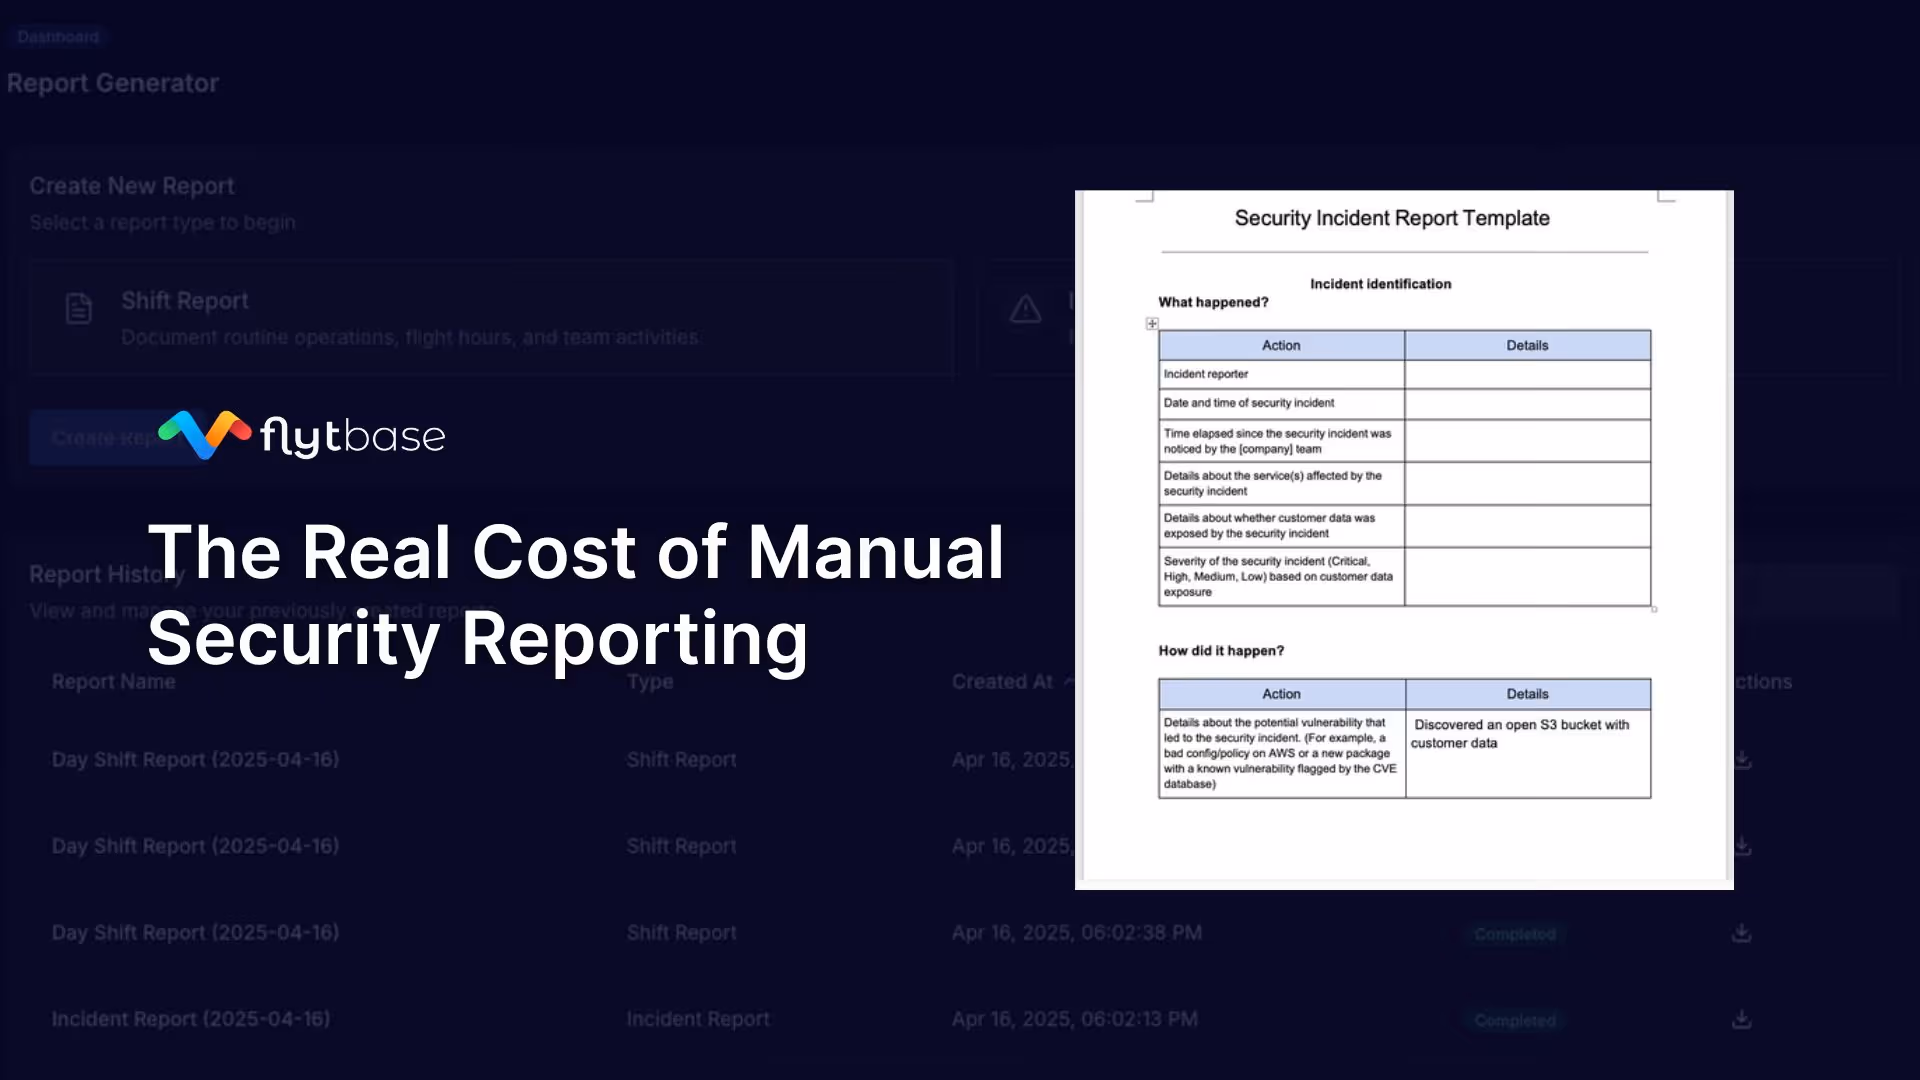The height and width of the screenshot is (1080, 1920).
Task: Select the Shift Report document icon
Action: tap(79, 309)
